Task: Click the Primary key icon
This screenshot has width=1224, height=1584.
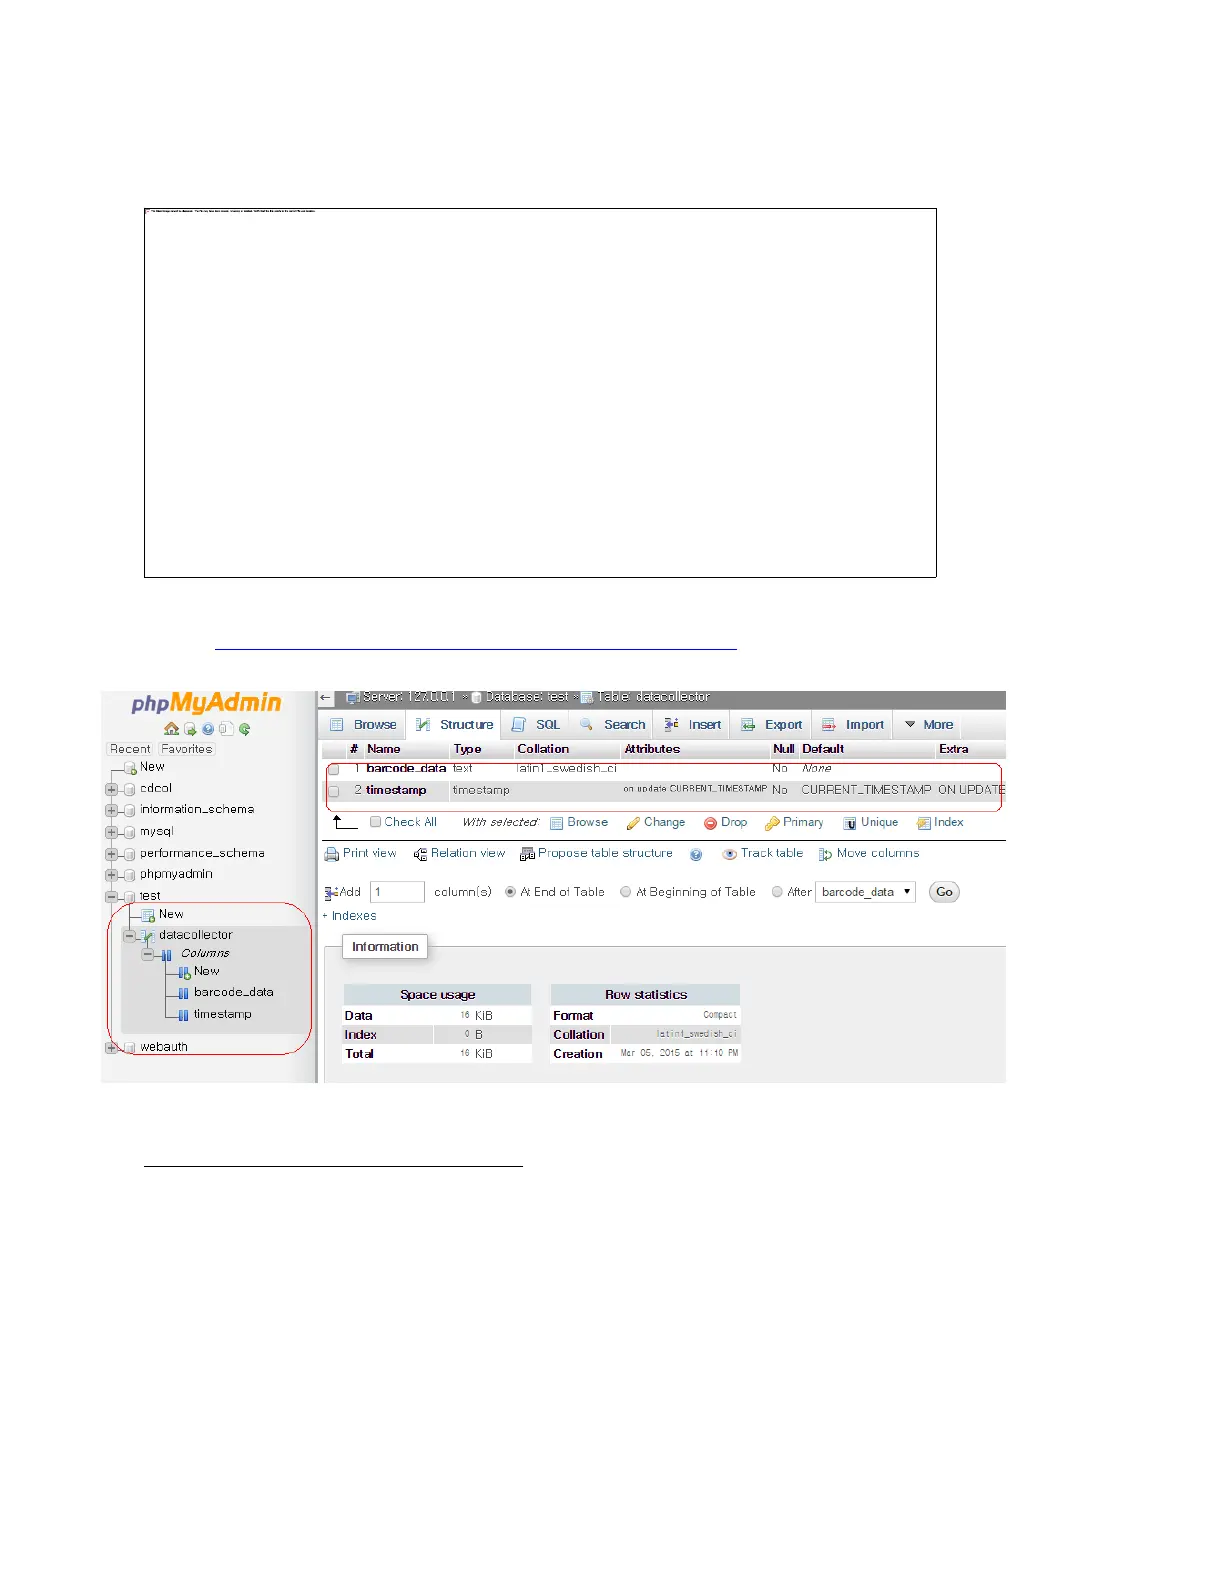Action: (x=772, y=823)
